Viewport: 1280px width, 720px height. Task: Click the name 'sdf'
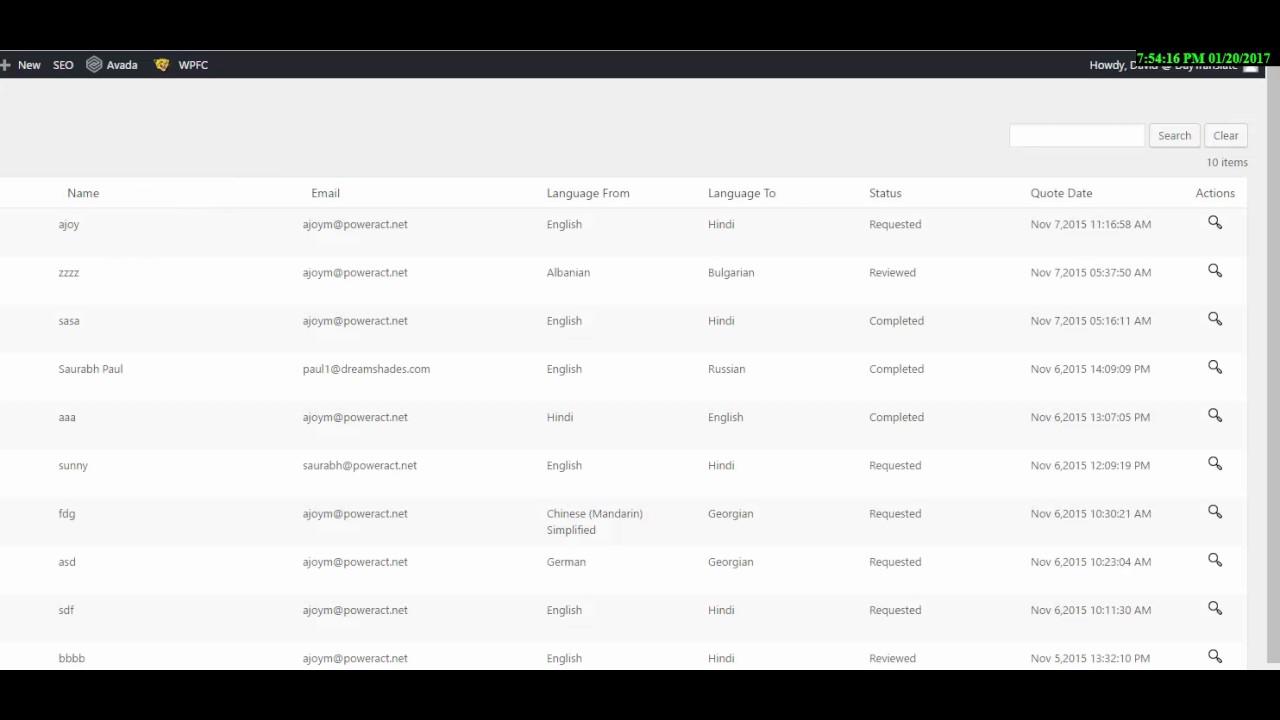[x=66, y=610]
